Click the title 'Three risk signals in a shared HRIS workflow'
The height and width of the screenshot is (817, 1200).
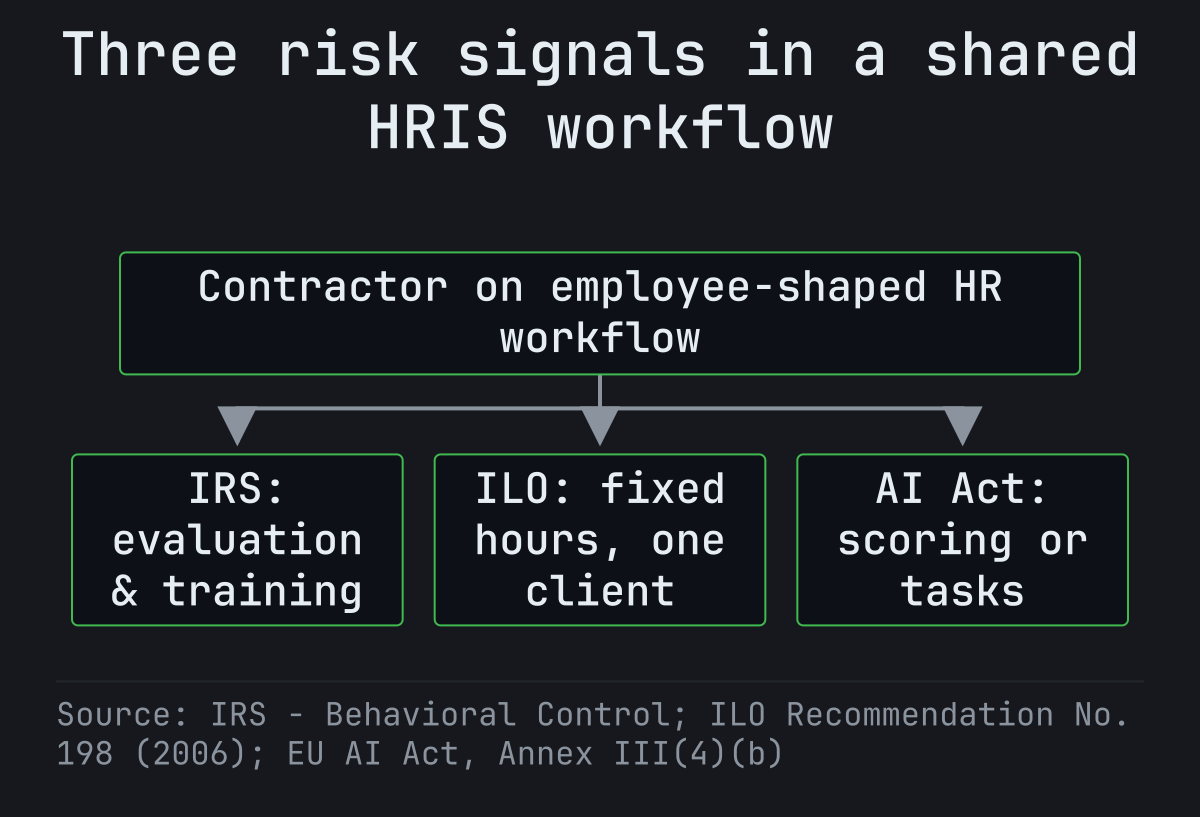[600, 92]
